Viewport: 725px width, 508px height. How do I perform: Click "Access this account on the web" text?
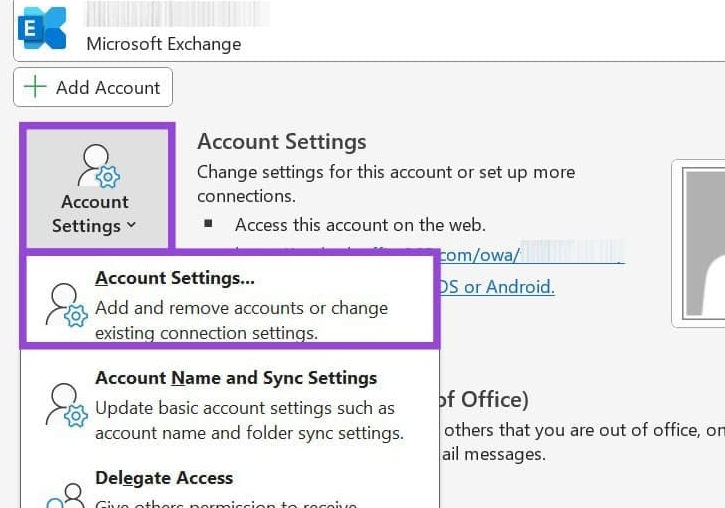(360, 225)
